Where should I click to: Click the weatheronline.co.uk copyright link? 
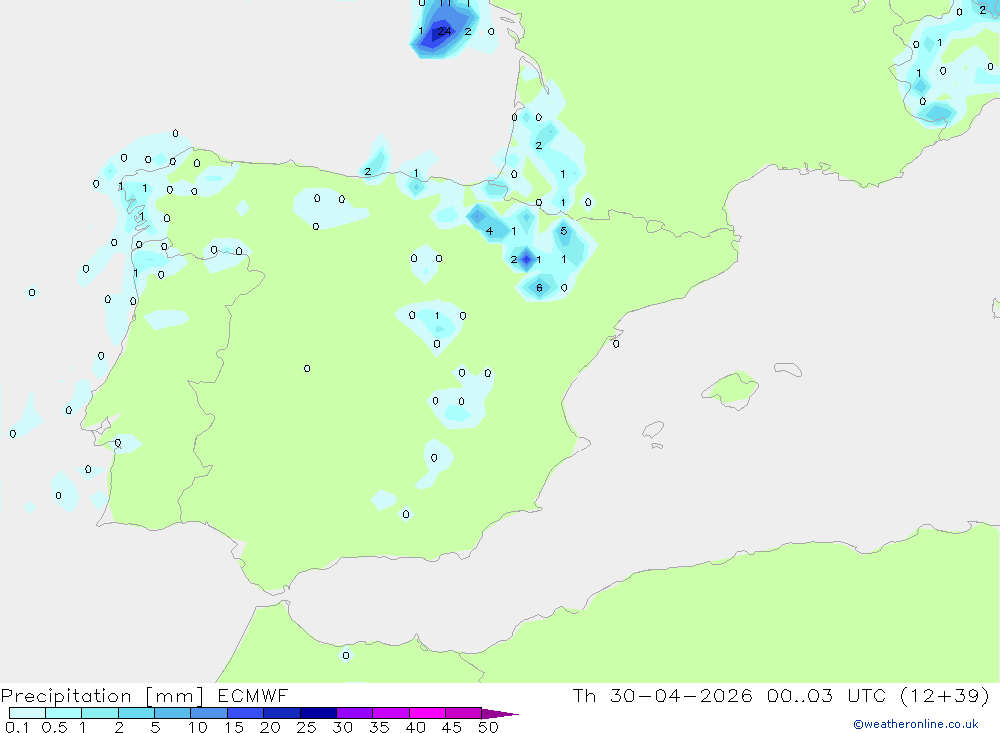pyautogui.click(x=915, y=724)
